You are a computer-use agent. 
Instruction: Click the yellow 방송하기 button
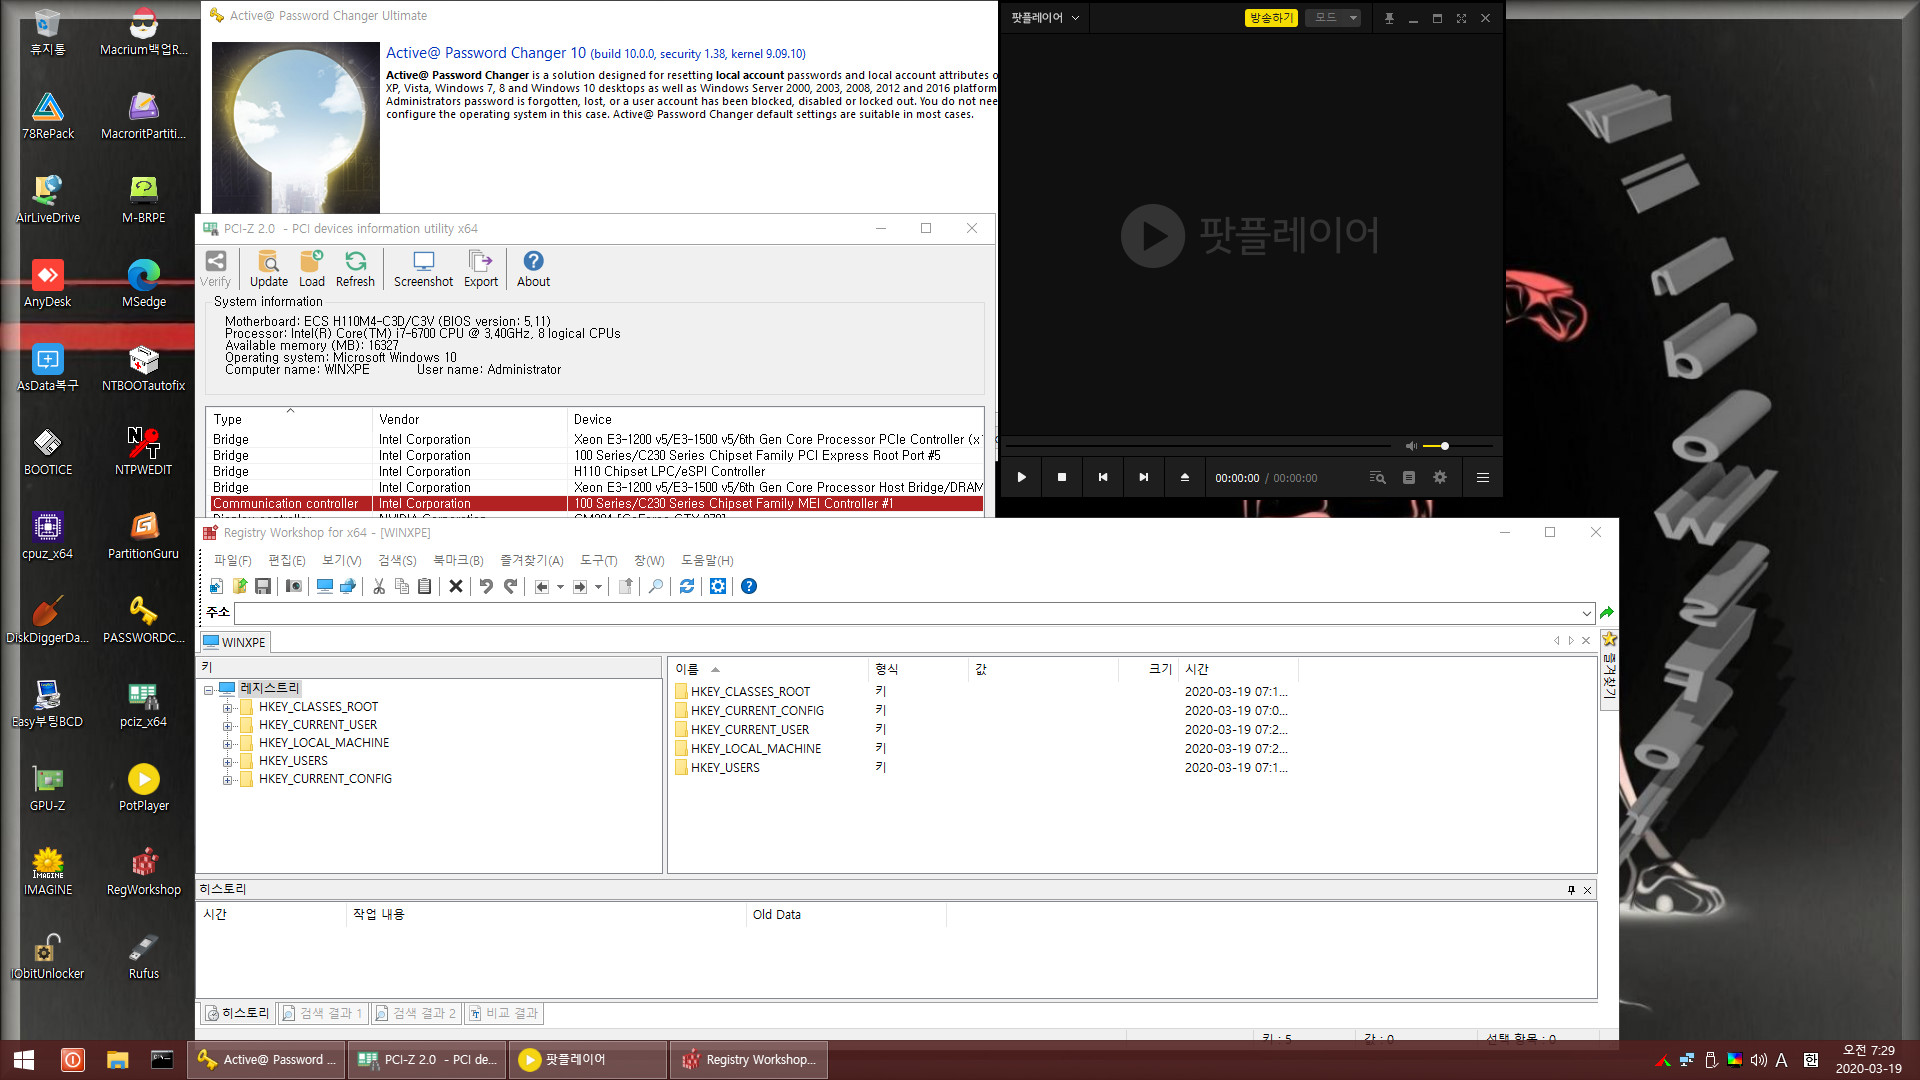coord(1271,18)
